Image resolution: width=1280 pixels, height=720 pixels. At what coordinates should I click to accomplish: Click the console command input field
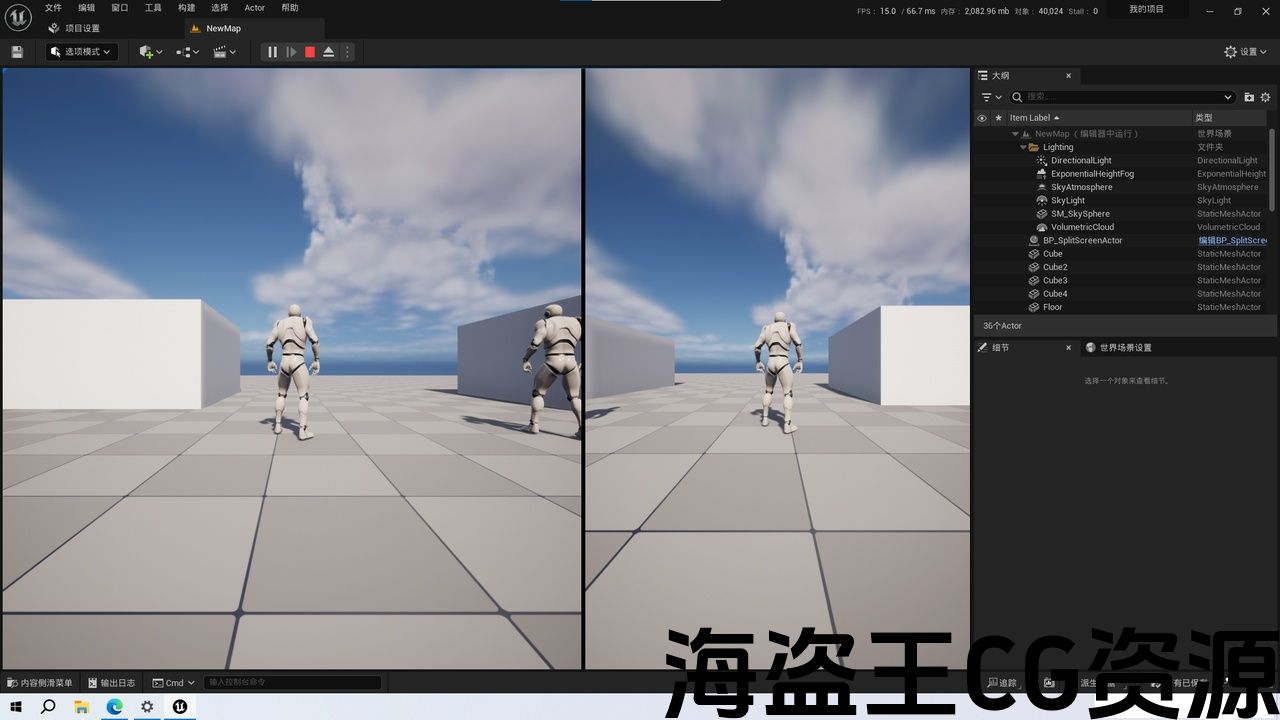[292, 683]
